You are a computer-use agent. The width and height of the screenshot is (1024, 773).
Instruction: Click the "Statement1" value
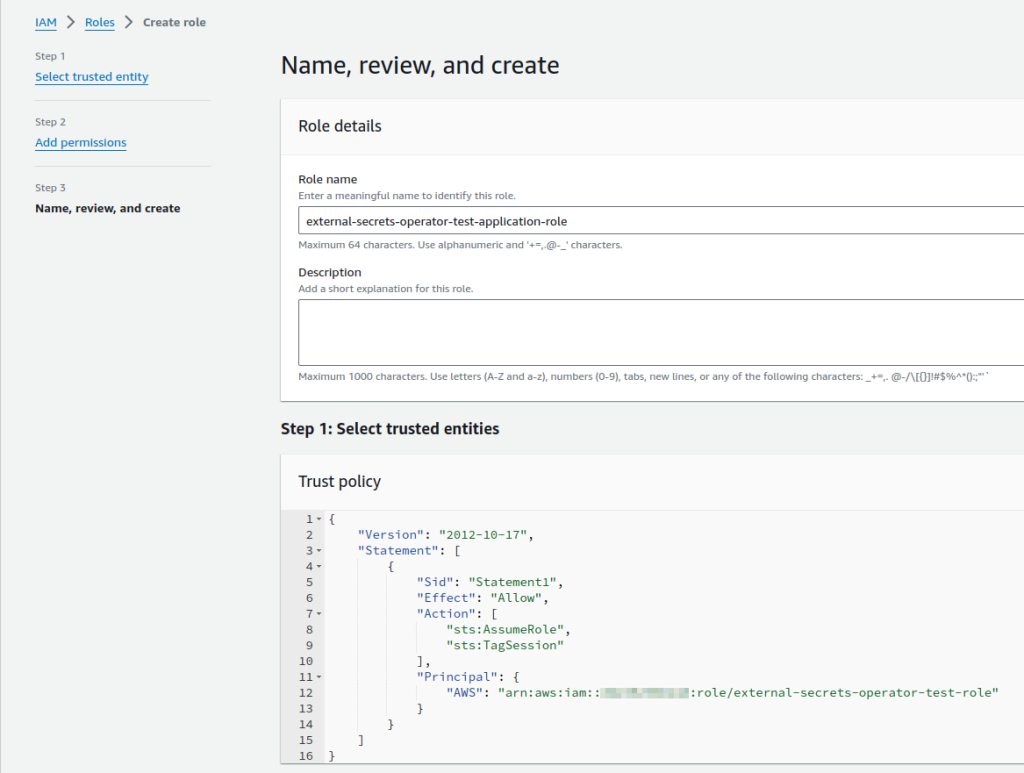[x=512, y=582]
